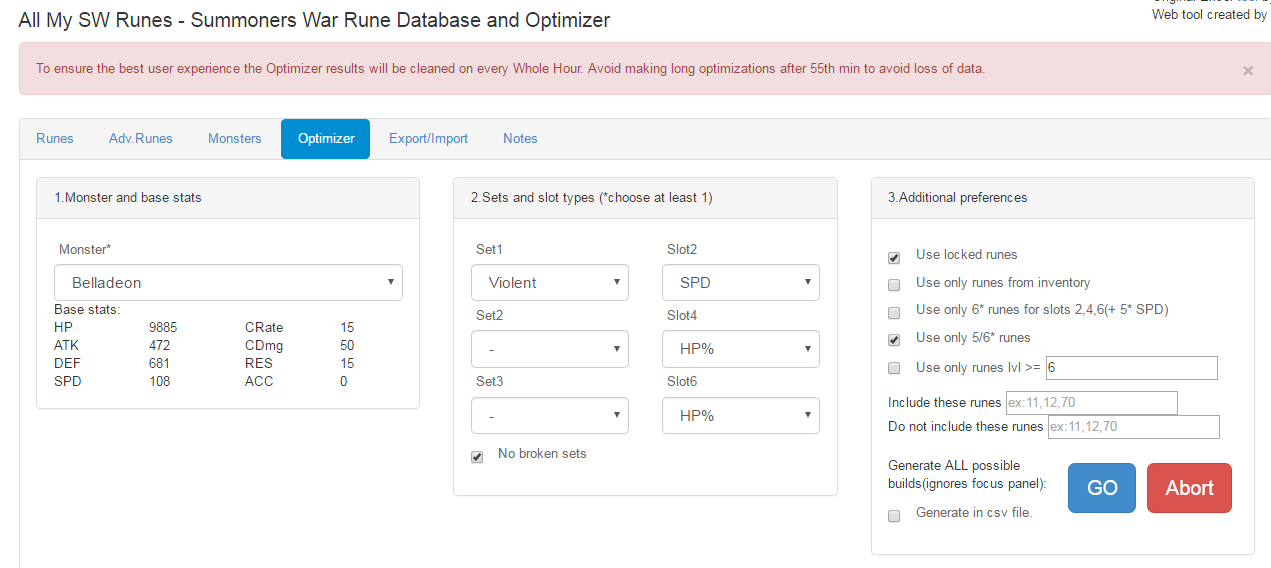
Task: Click the 3.Additional preferences heading
Action: [x=958, y=198]
